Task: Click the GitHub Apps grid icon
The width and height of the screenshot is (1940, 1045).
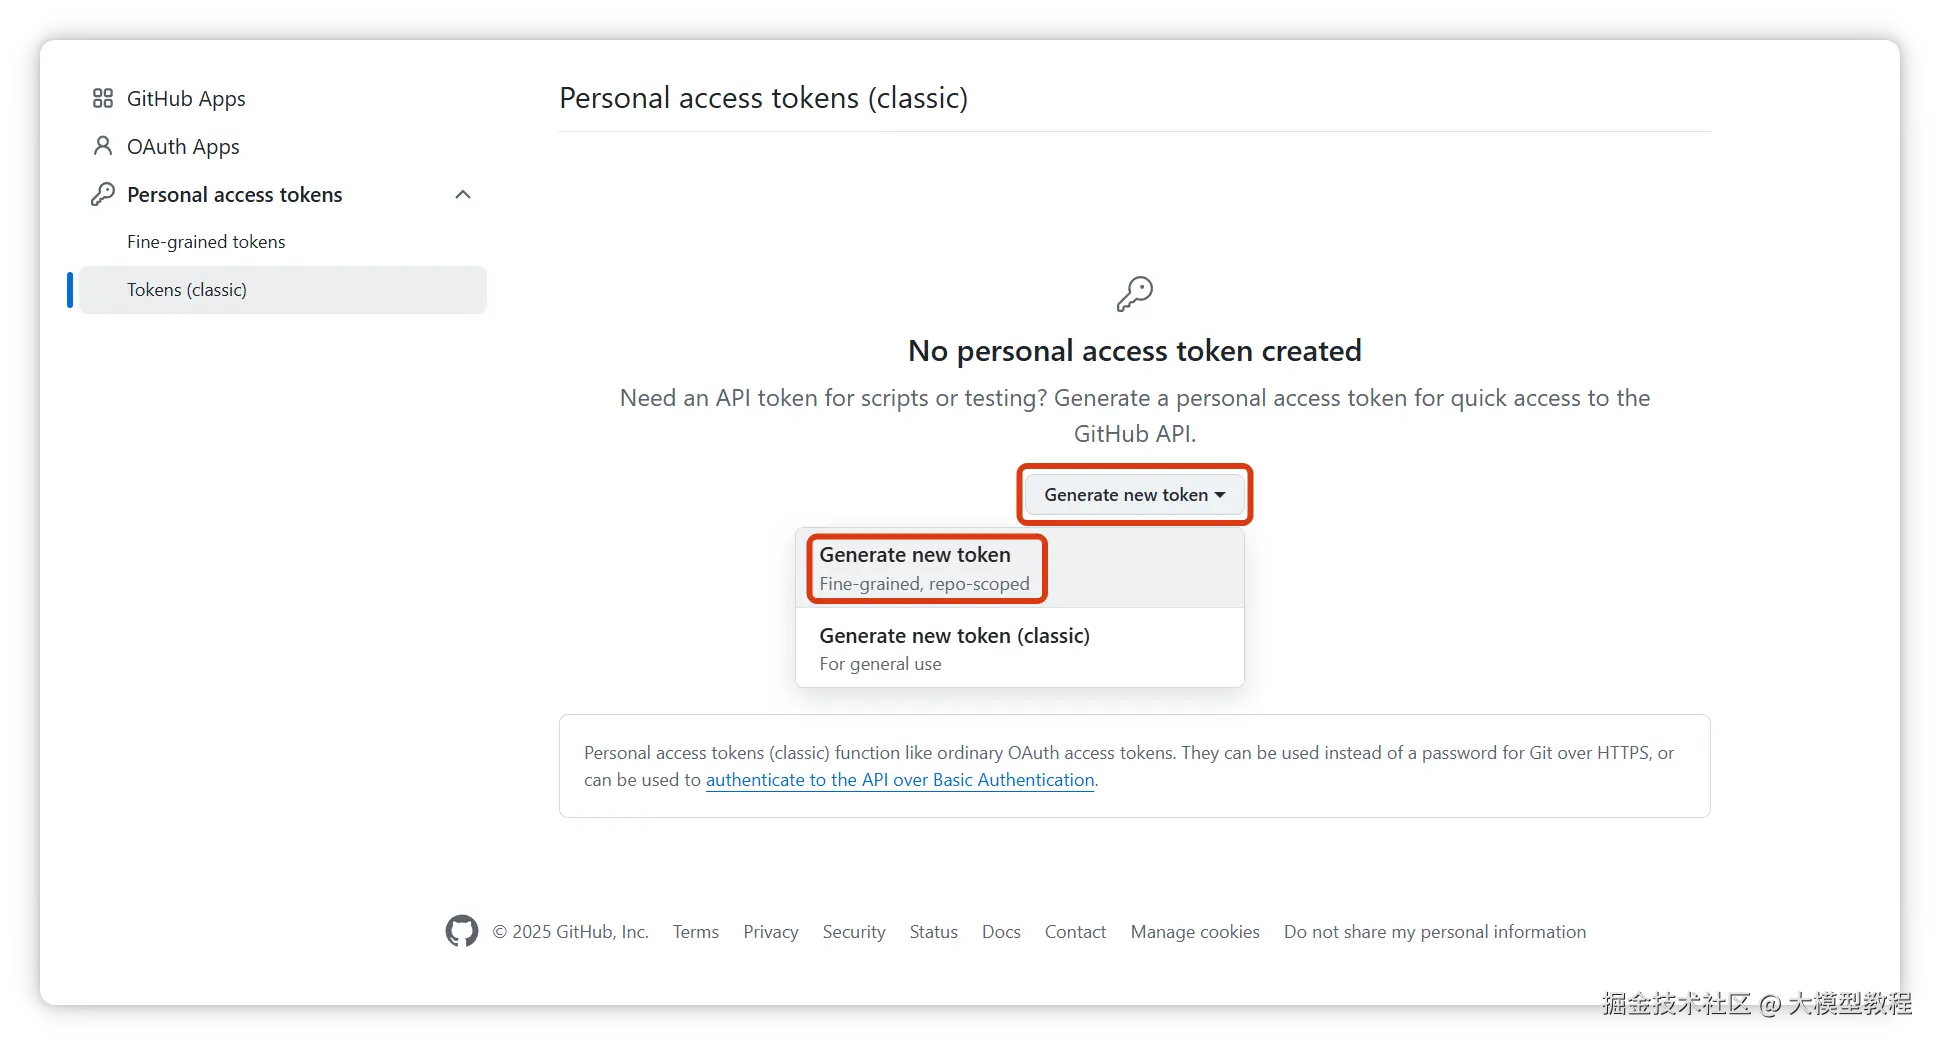Action: pos(102,98)
